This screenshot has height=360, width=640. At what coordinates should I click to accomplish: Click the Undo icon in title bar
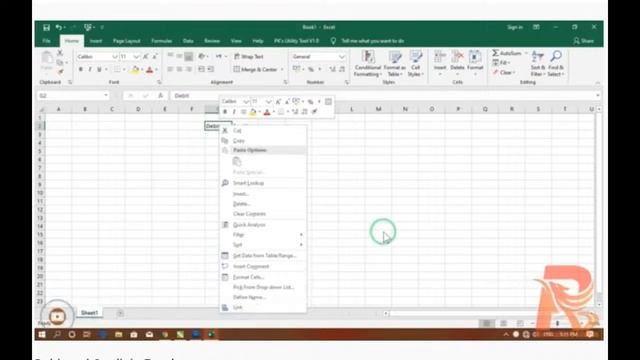pyautogui.click(x=59, y=27)
